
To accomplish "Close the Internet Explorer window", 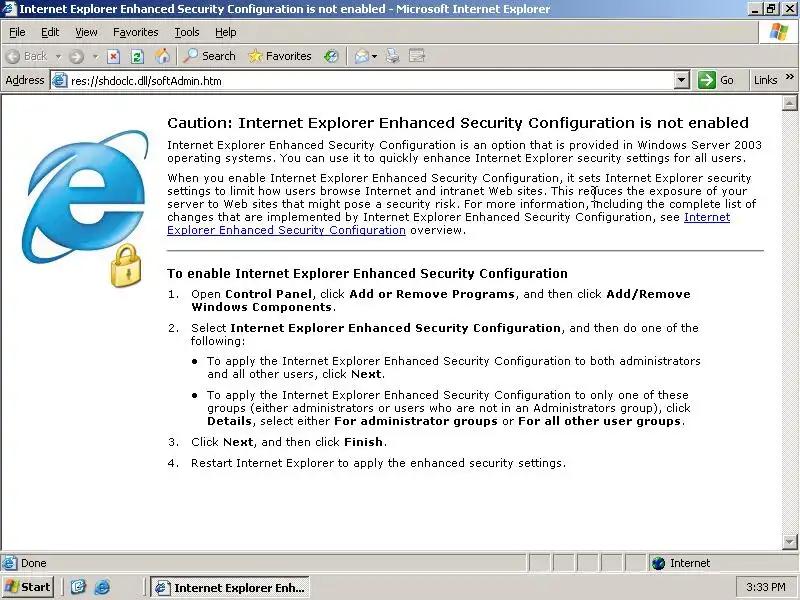I will tap(789, 9).
